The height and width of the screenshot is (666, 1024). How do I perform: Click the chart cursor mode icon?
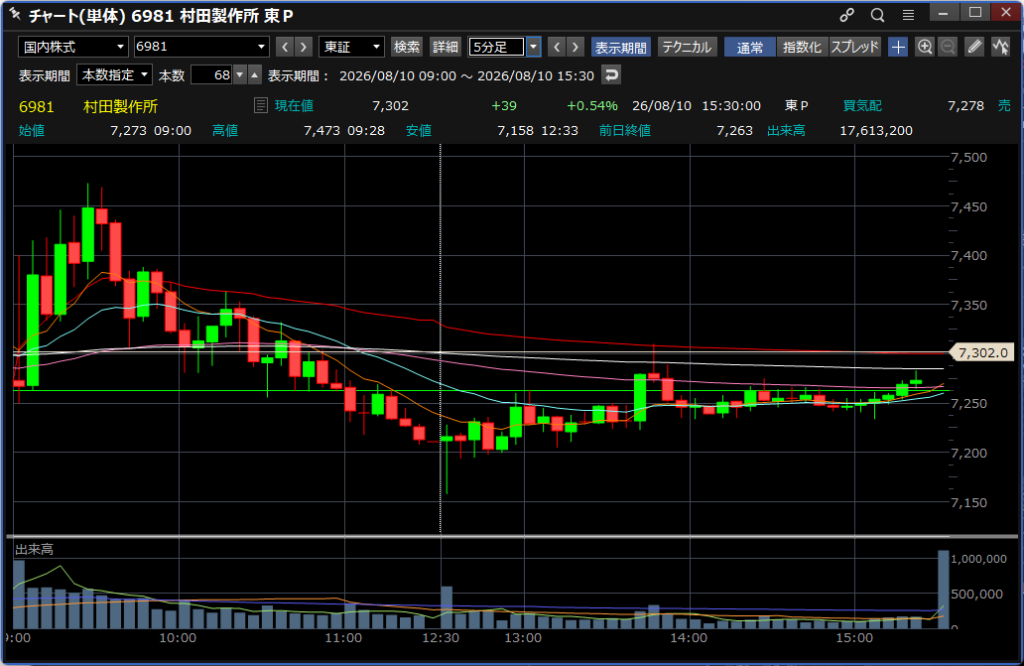click(x=1000, y=47)
